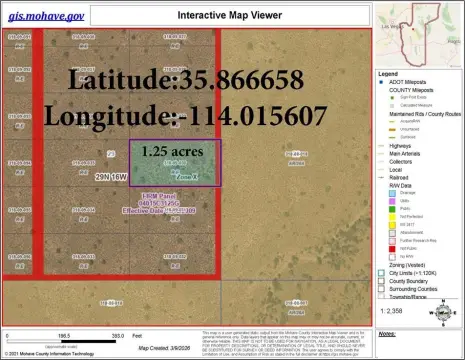
Task: Click the 29N 16W township label
Action: 111,177
